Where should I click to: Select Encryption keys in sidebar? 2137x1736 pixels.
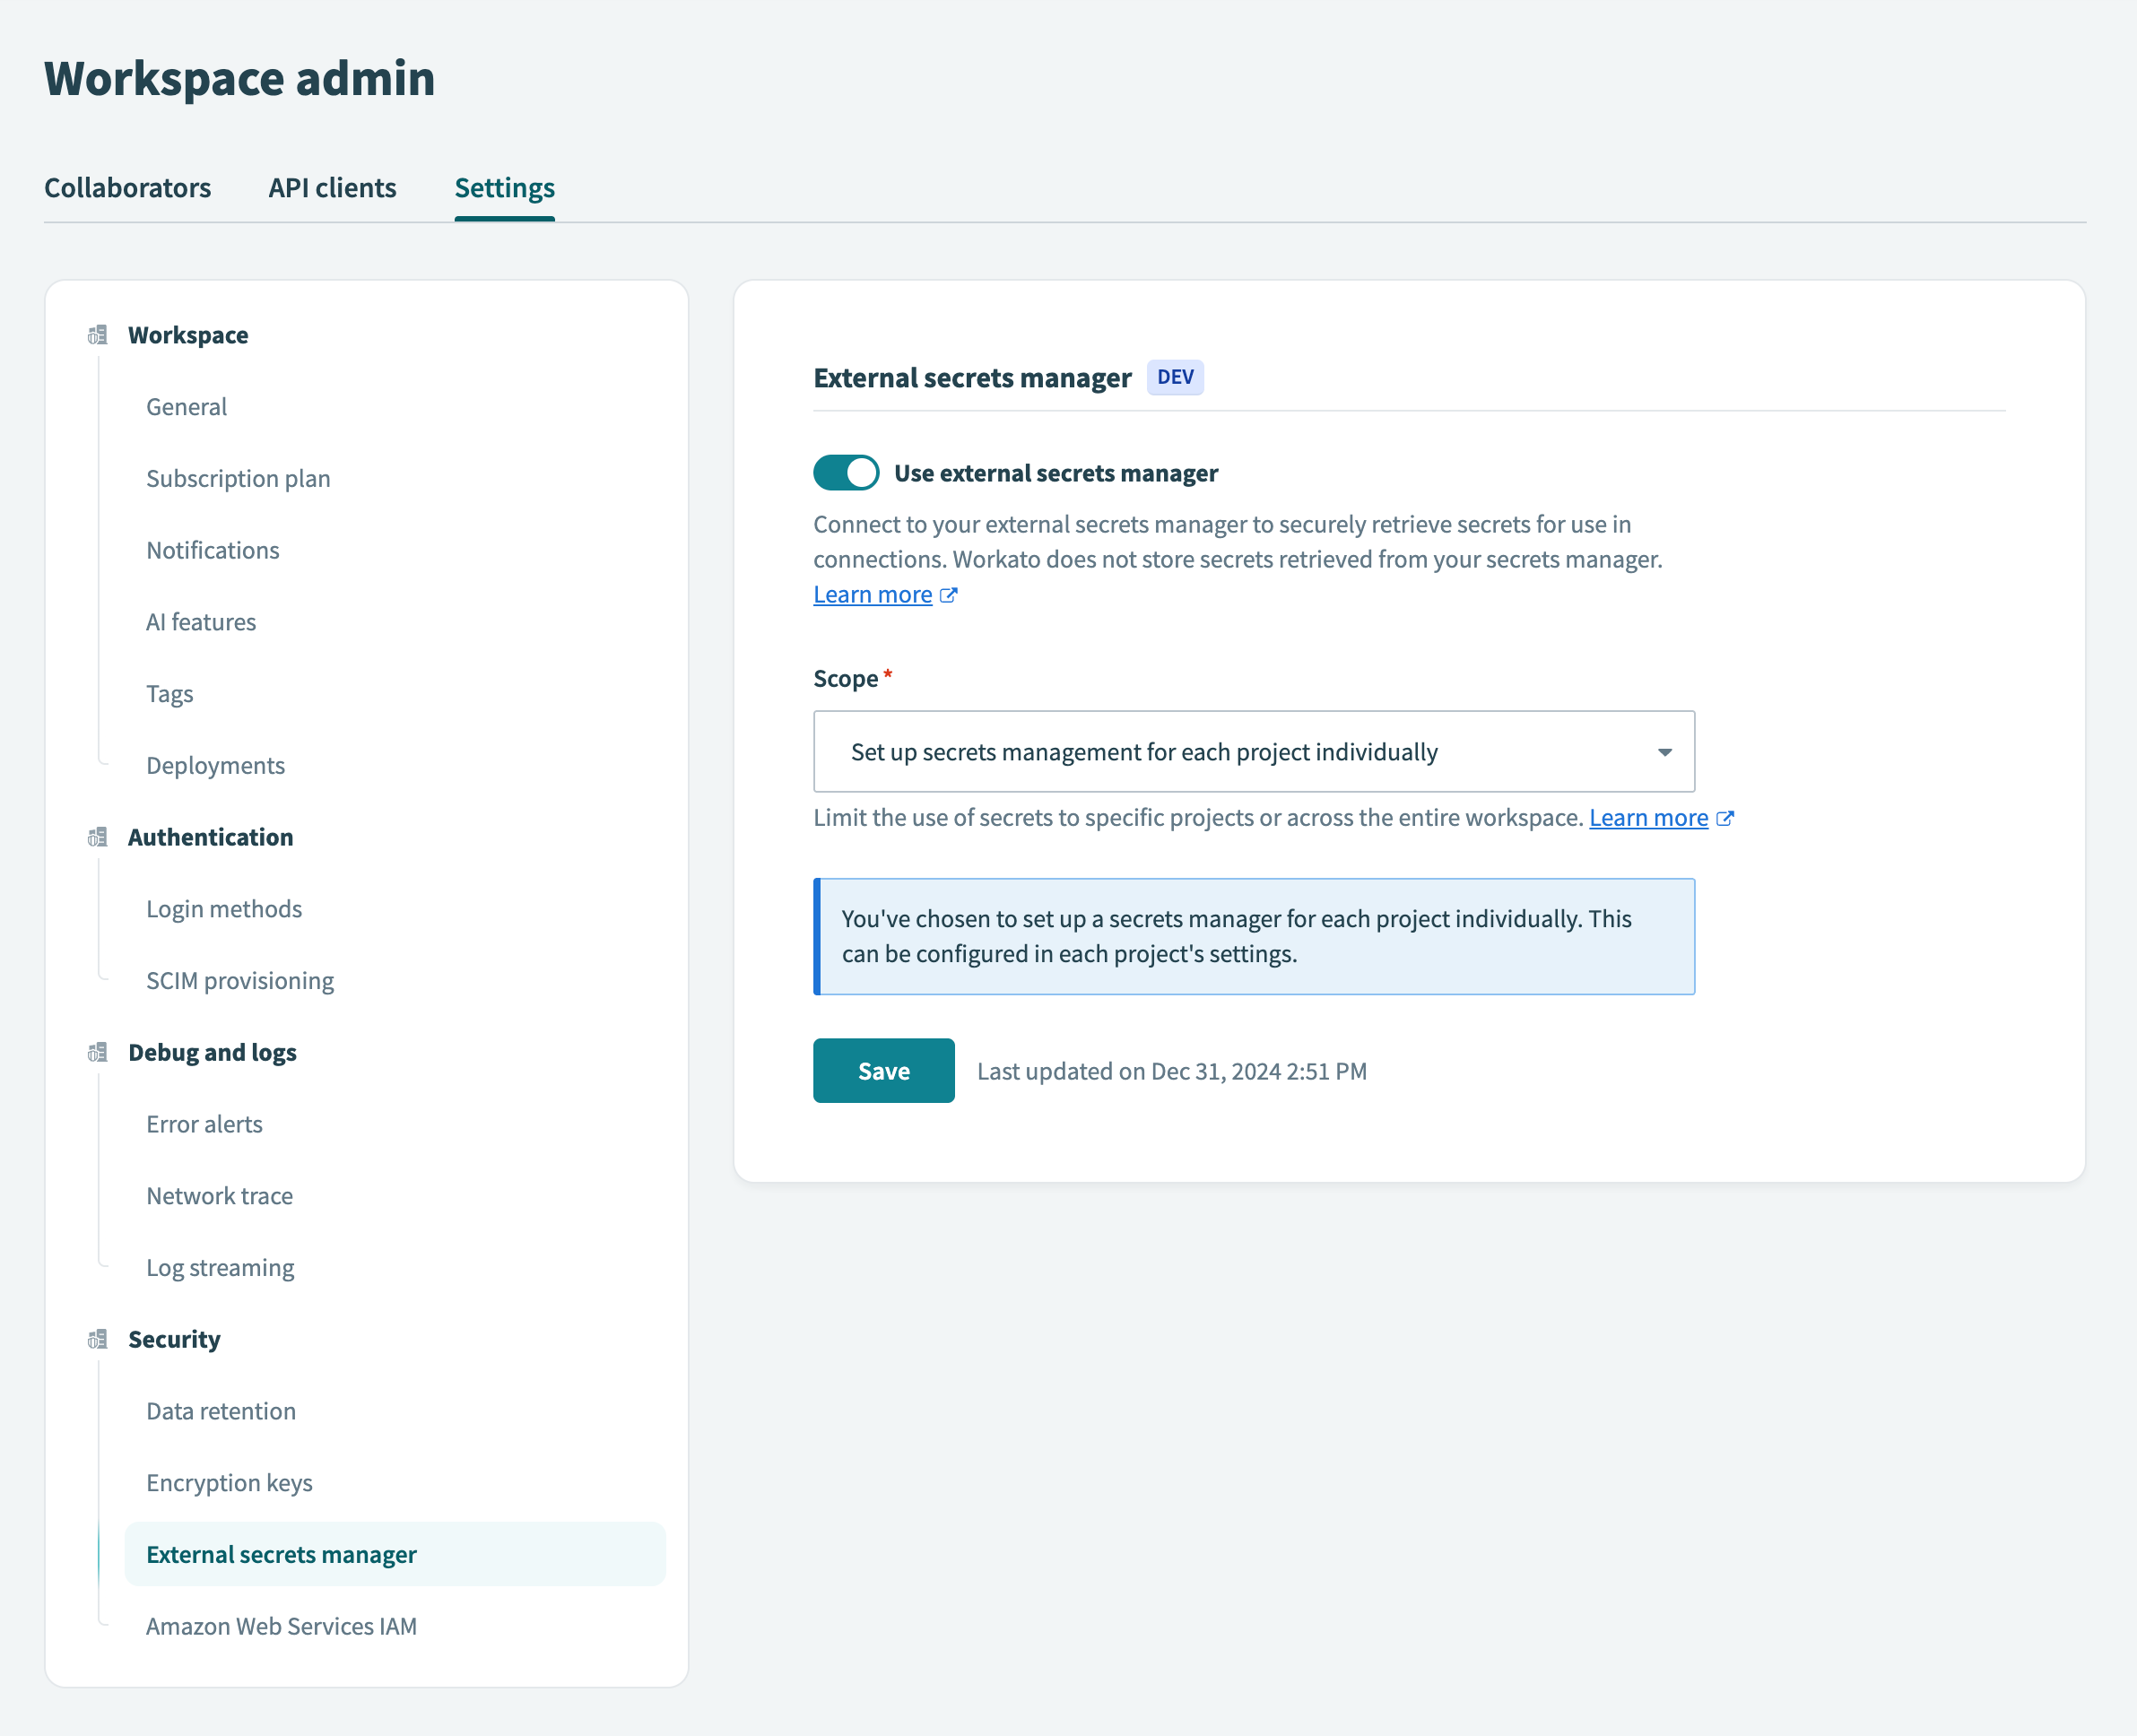(x=229, y=1483)
